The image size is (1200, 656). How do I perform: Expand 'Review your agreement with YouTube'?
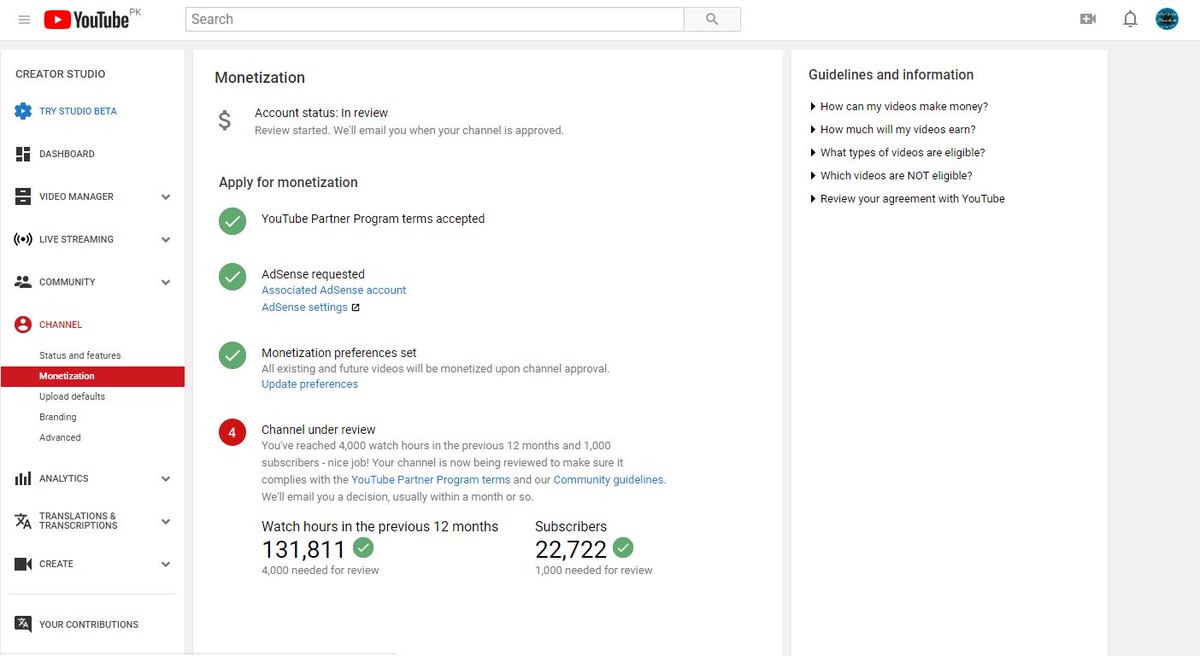point(906,198)
